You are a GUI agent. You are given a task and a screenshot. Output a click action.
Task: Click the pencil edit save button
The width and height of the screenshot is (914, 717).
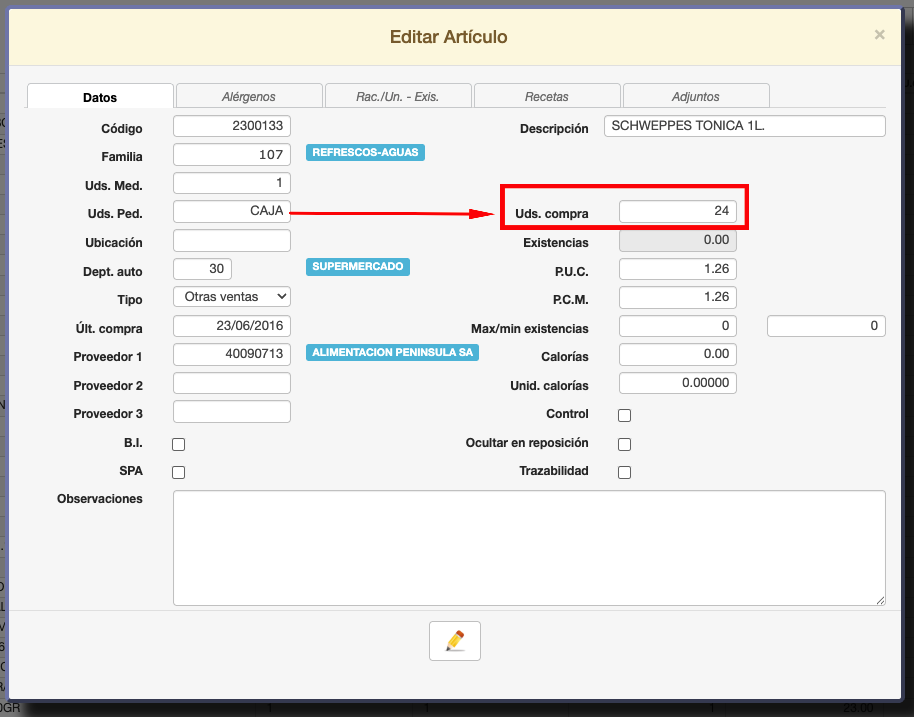[x=455, y=641]
